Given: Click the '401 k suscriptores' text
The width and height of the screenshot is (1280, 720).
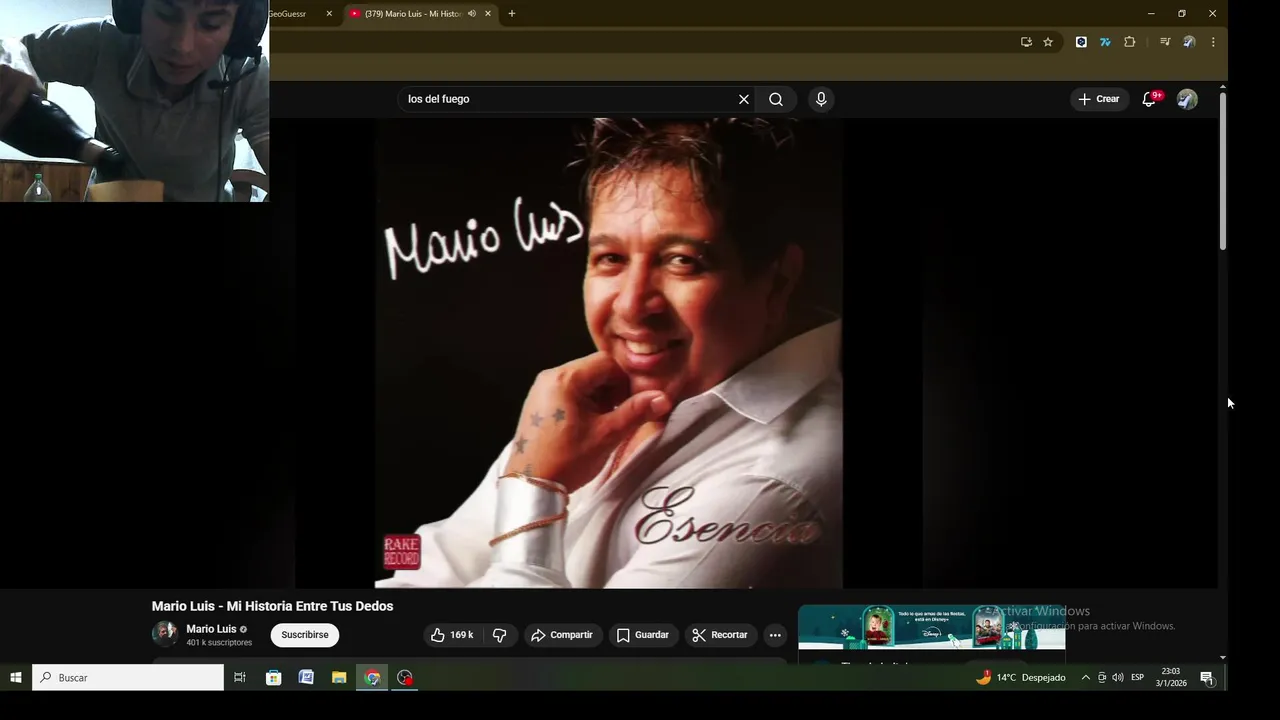Looking at the screenshot, I should pyautogui.click(x=219, y=643).
